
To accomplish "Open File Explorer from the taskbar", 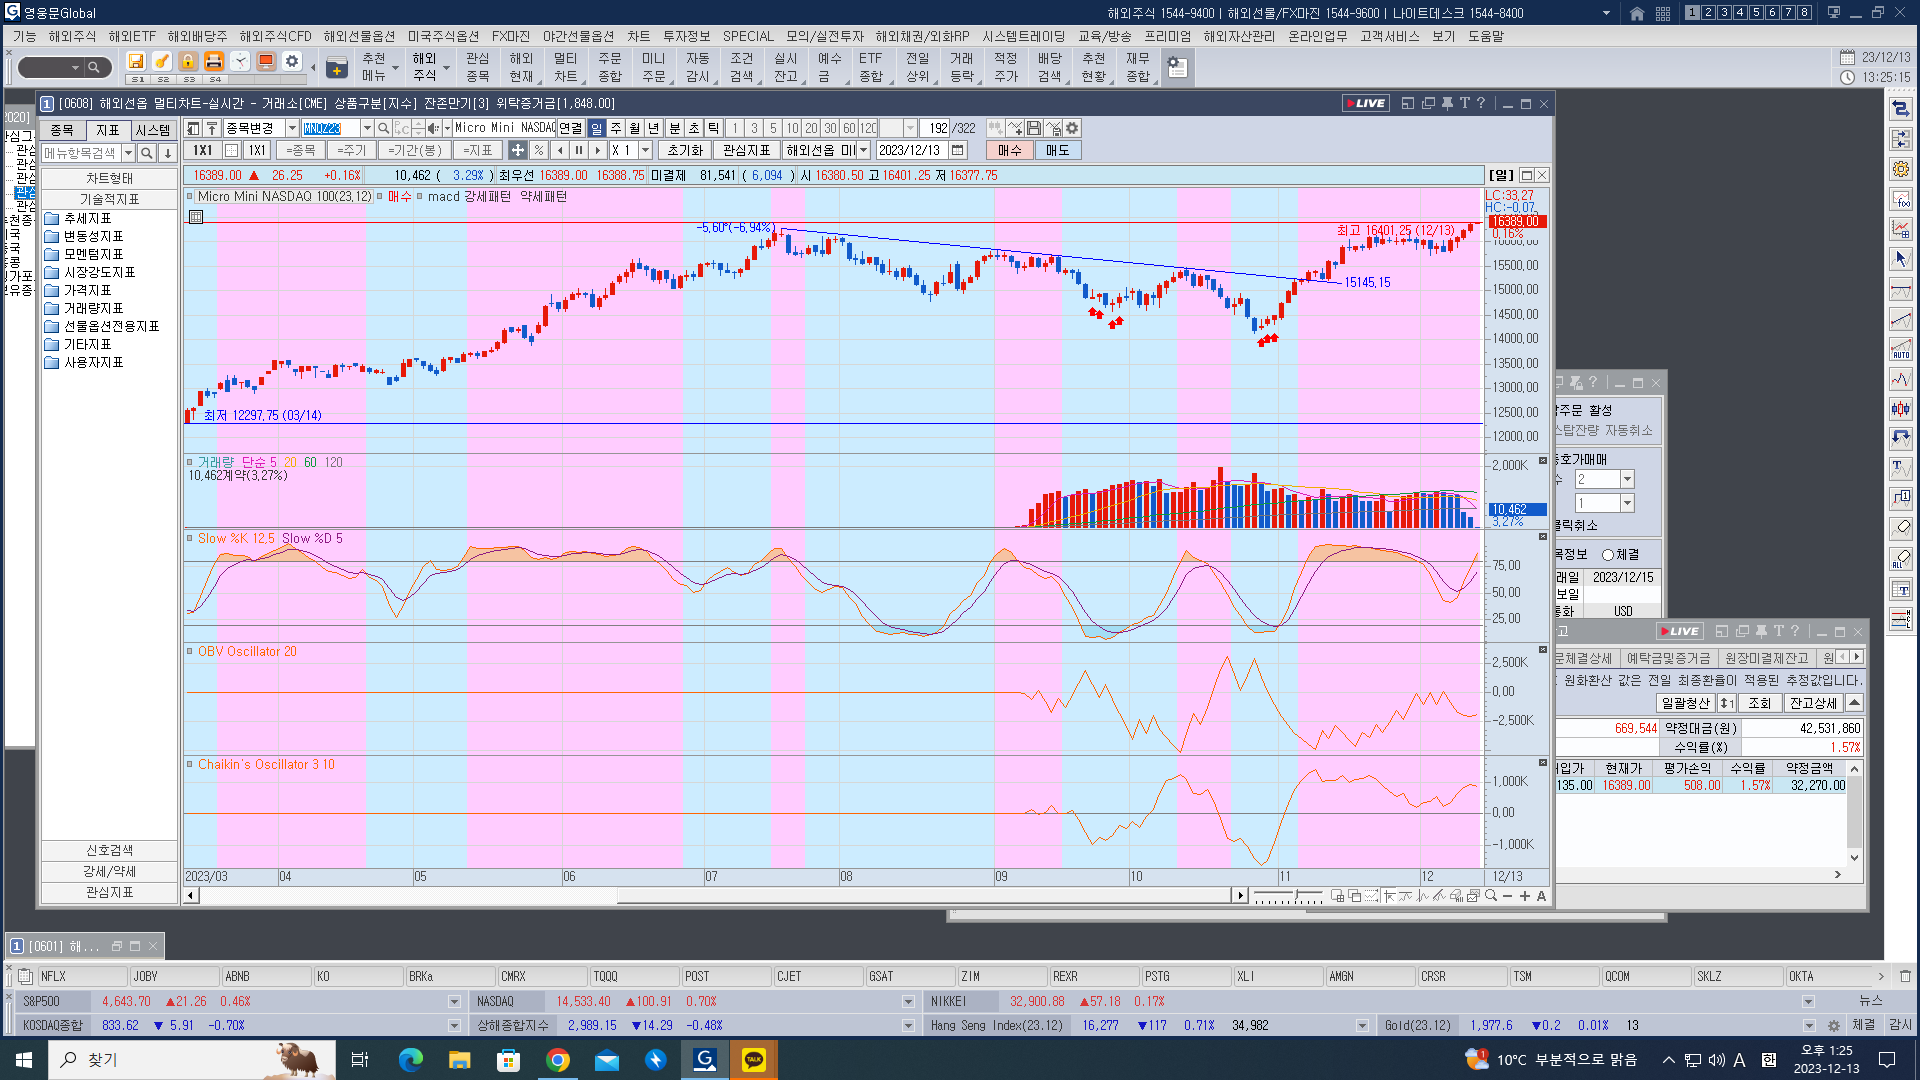I will coord(460,1060).
